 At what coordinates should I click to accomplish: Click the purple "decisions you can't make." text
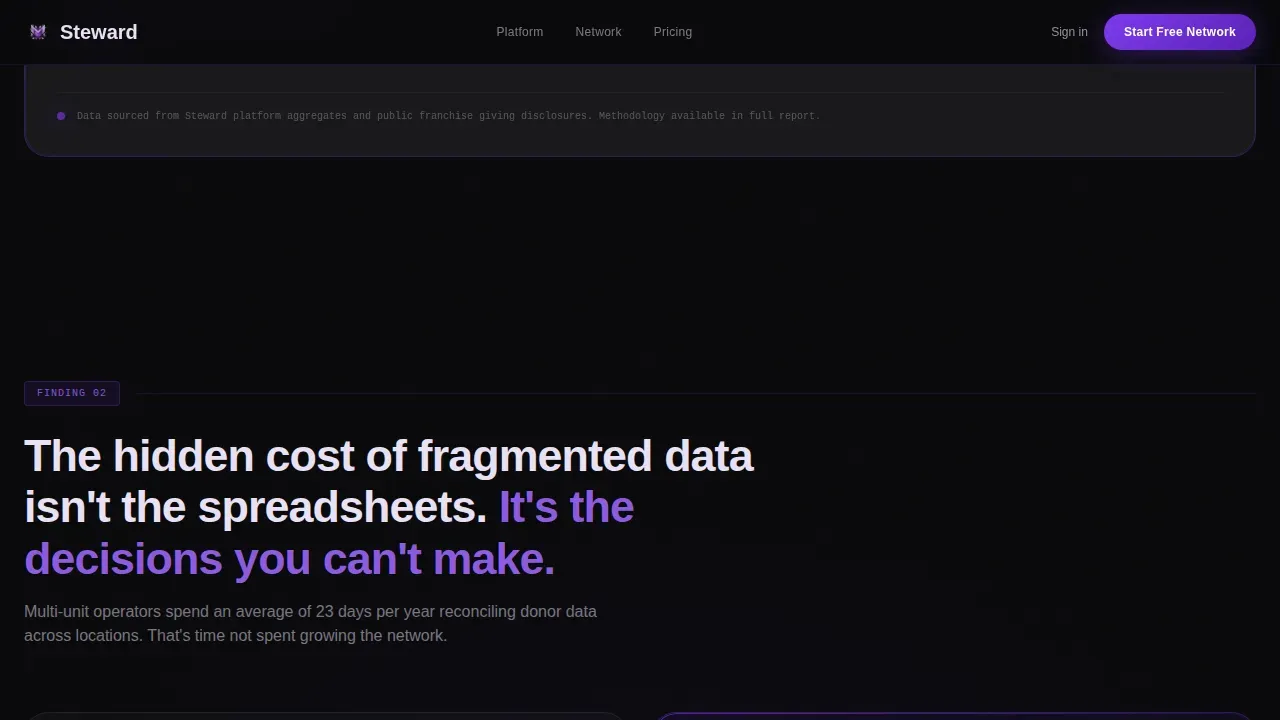tap(289, 559)
